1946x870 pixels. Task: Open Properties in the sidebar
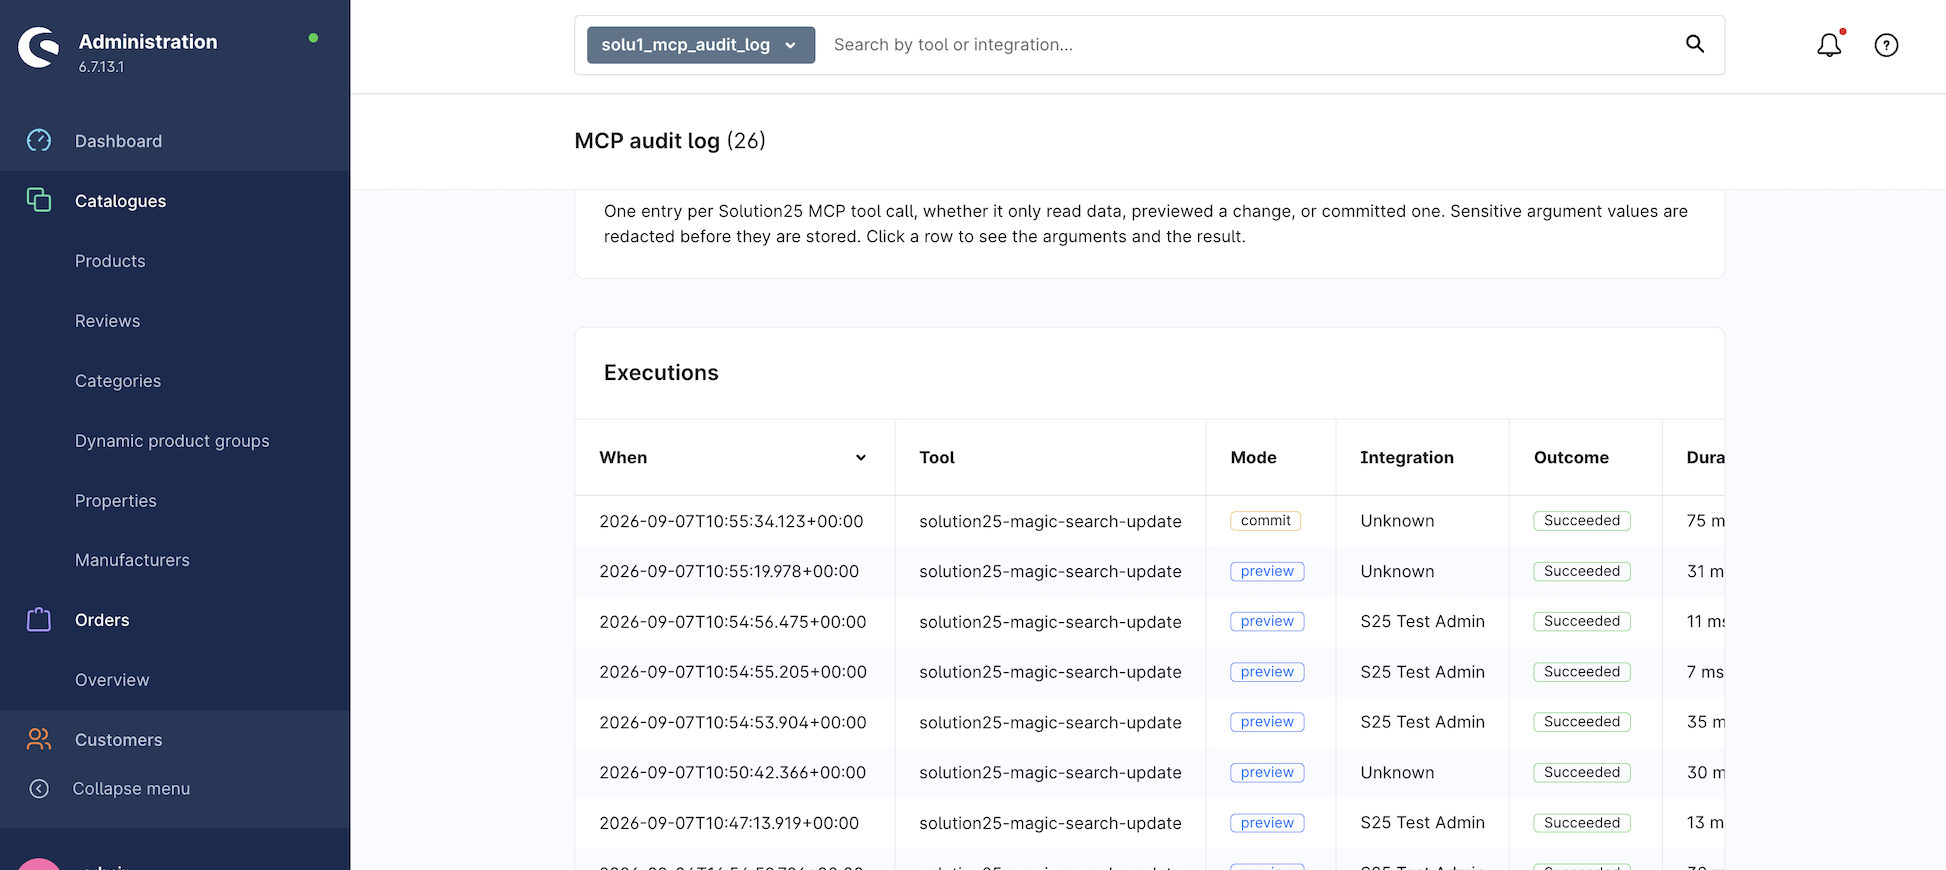point(116,501)
